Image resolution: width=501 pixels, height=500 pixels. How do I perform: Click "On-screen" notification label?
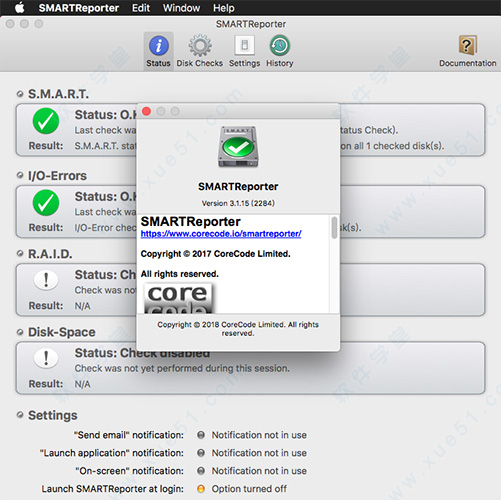coord(129,471)
